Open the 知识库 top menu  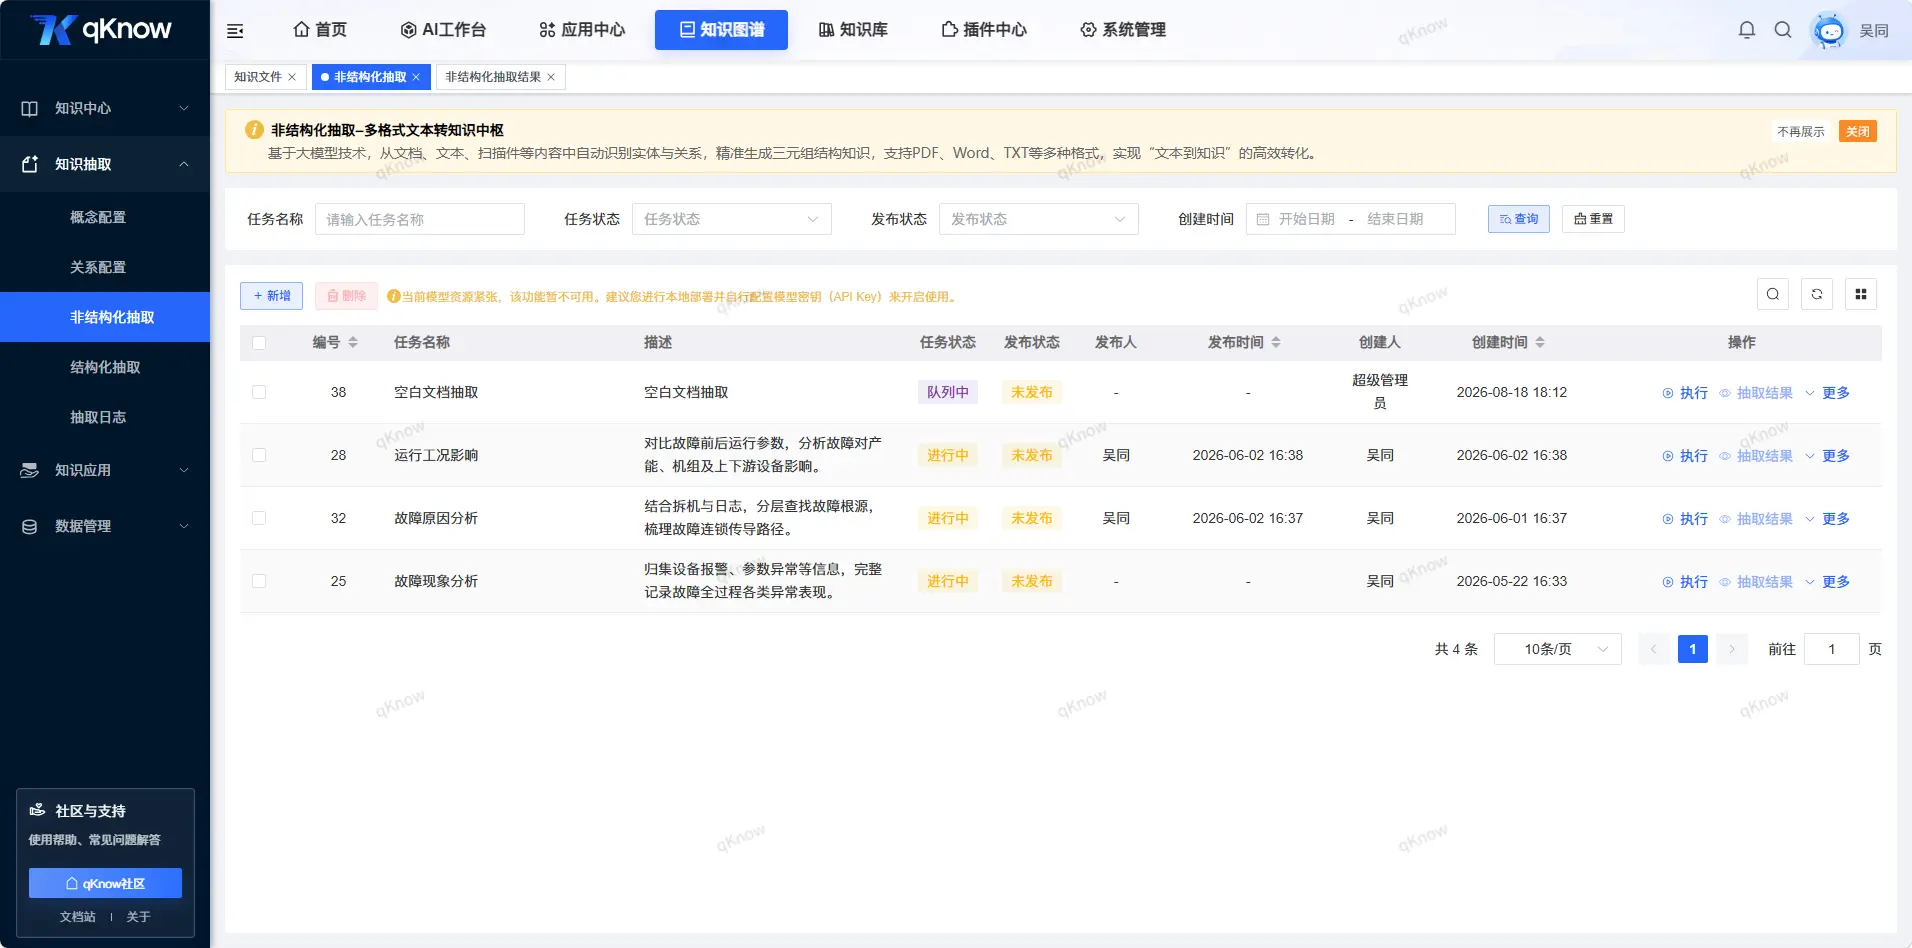(853, 30)
